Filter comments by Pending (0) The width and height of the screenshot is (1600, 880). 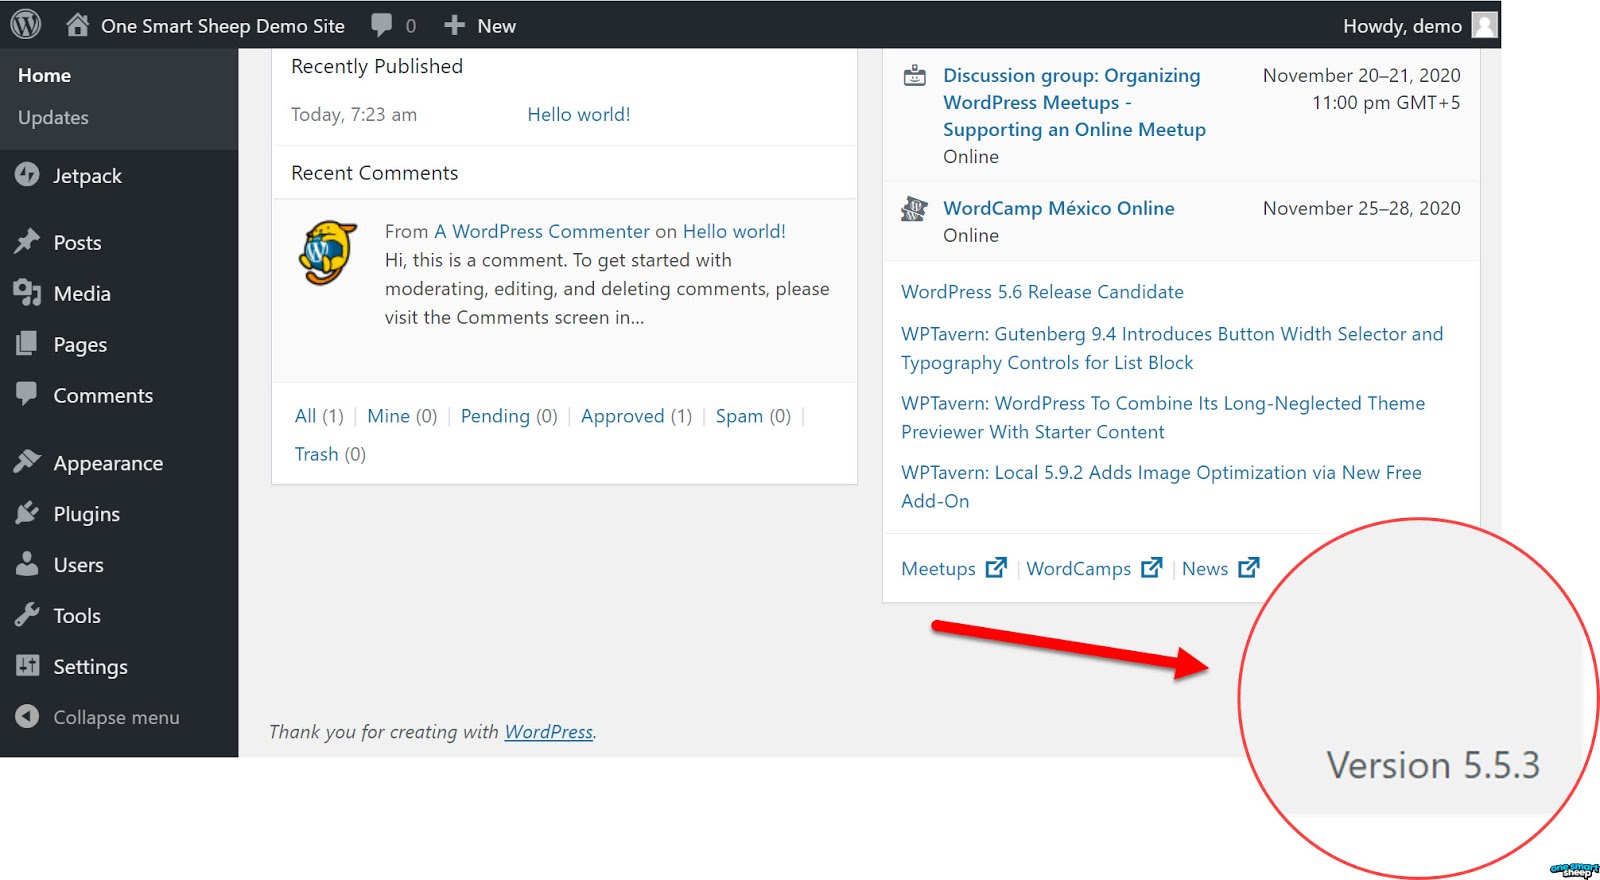(x=509, y=416)
